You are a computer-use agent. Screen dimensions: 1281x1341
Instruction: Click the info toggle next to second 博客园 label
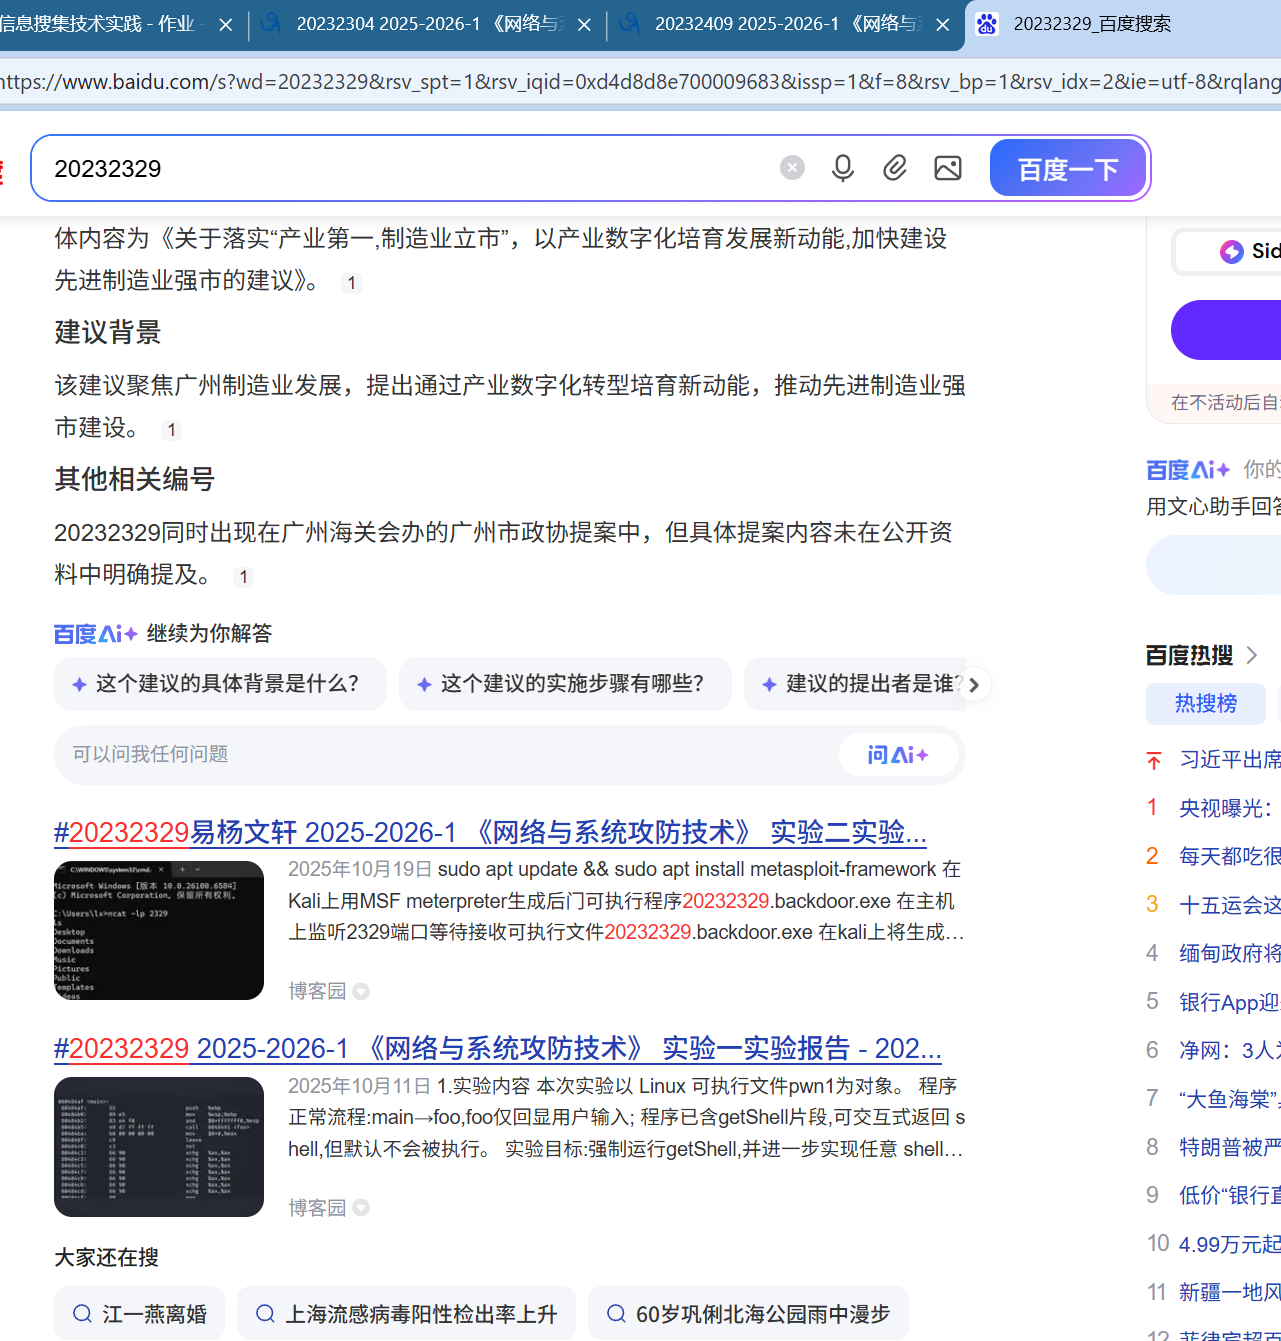[x=361, y=1208]
